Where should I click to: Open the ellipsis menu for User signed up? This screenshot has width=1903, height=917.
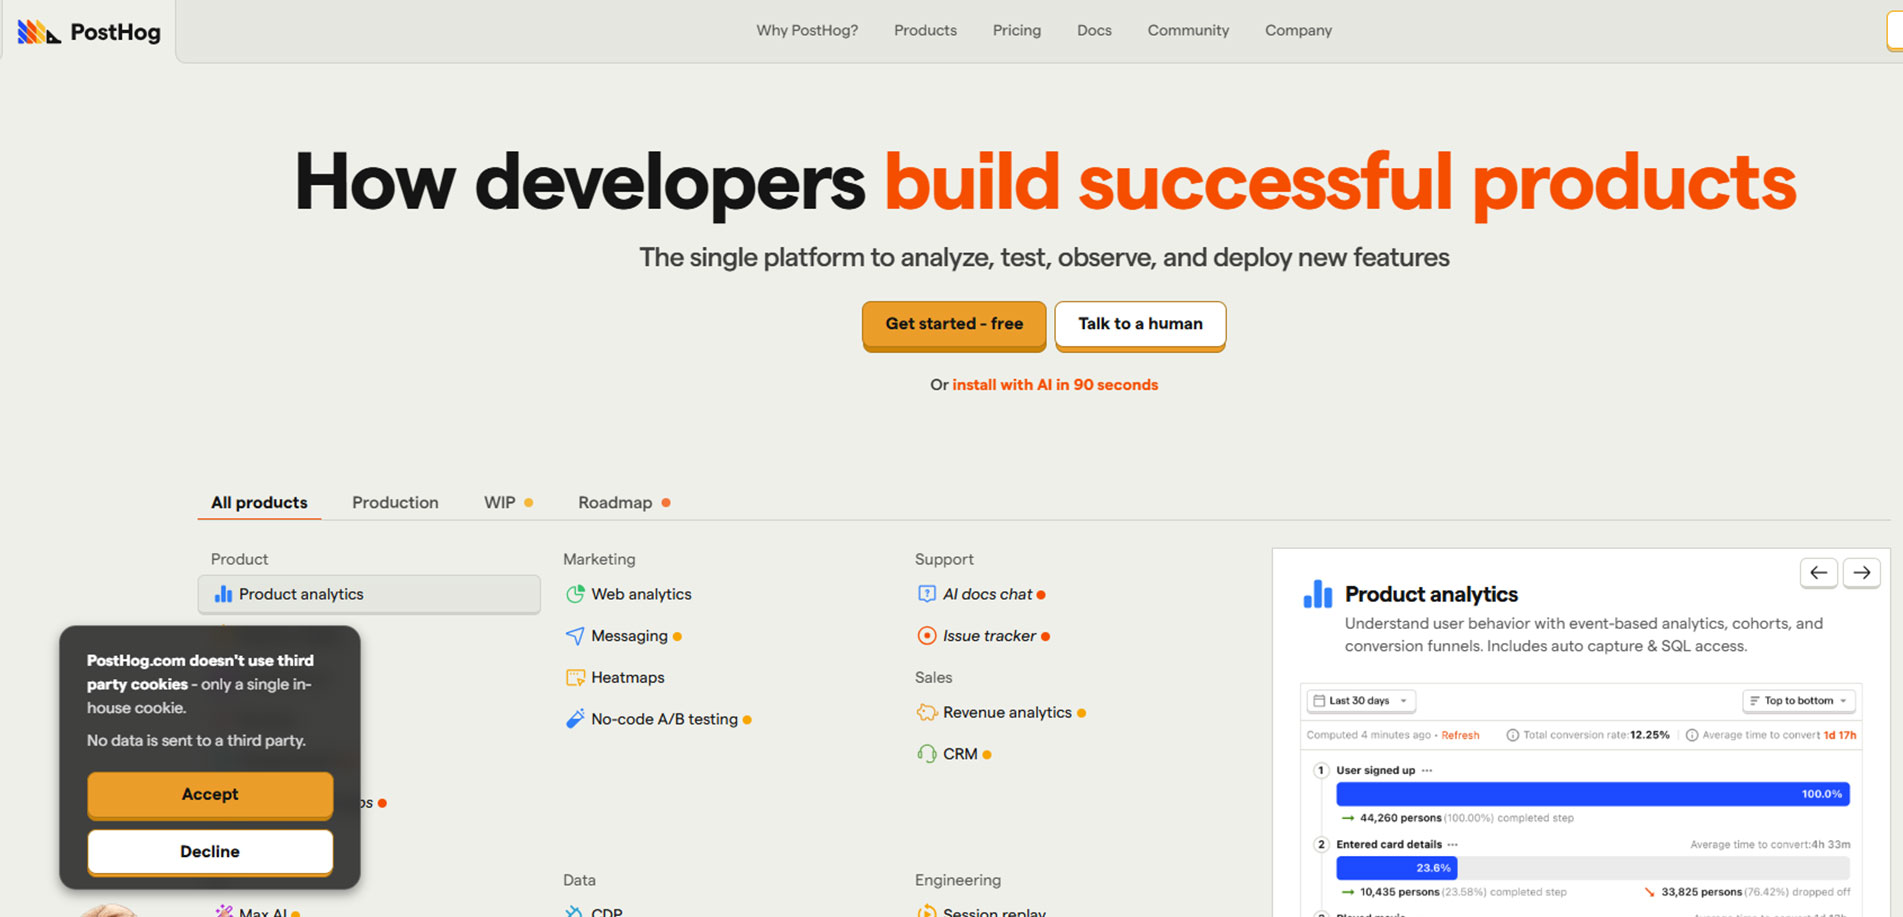(x=1427, y=770)
